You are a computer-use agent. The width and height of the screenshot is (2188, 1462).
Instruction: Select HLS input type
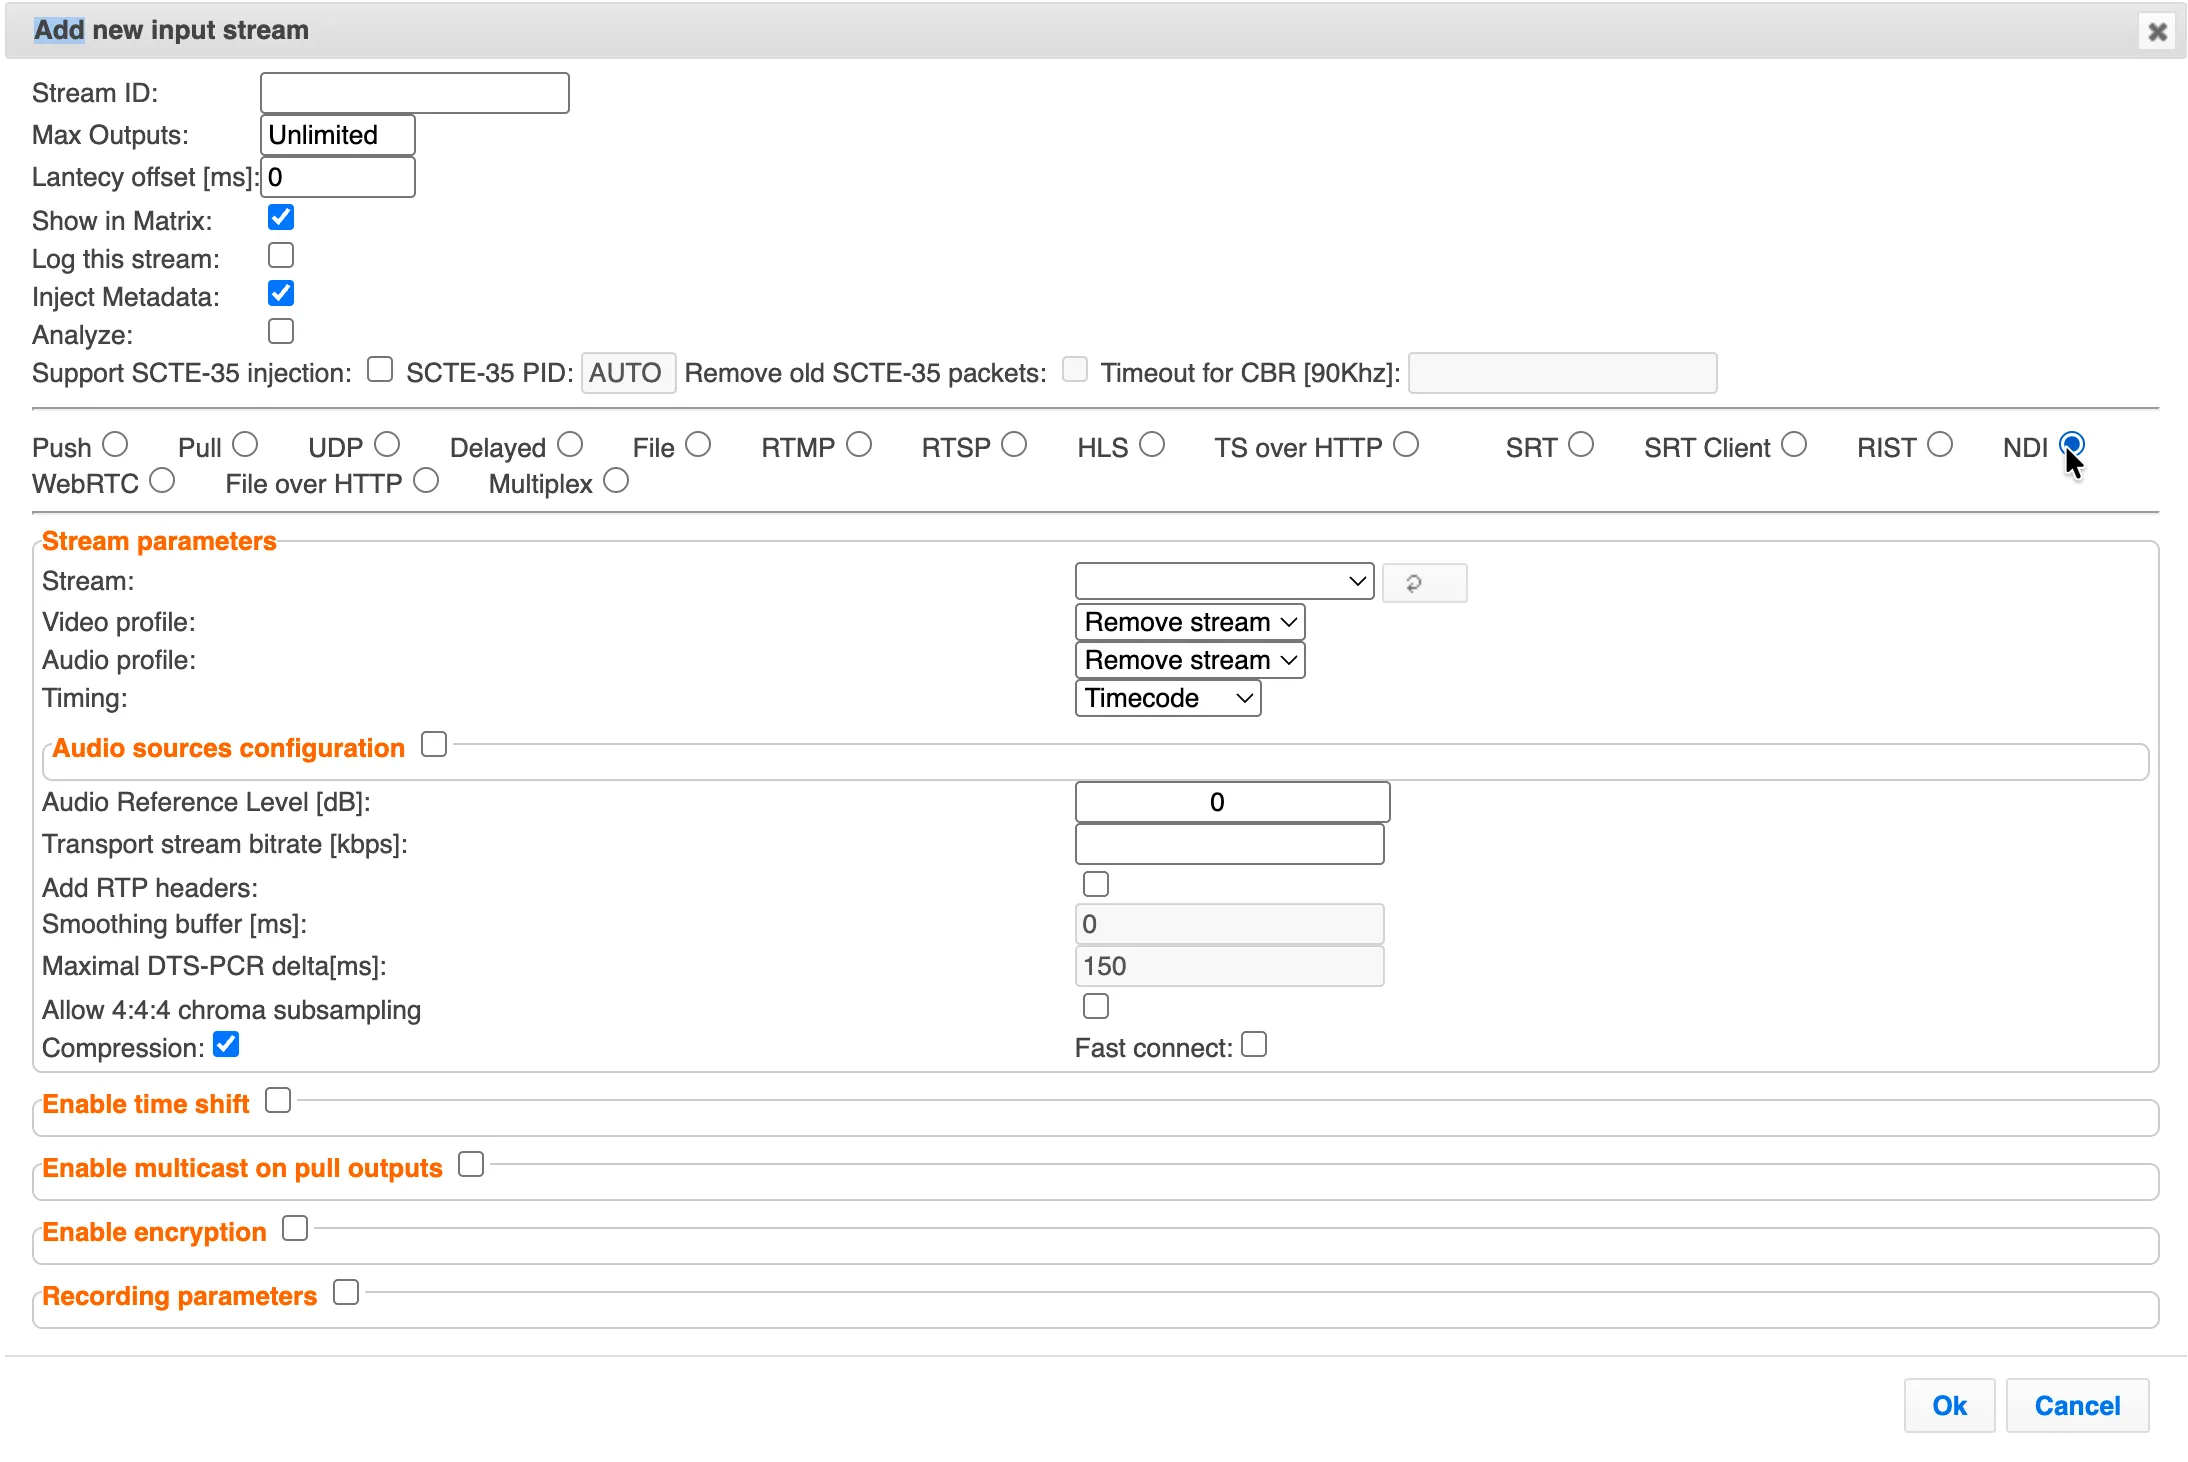(1152, 444)
